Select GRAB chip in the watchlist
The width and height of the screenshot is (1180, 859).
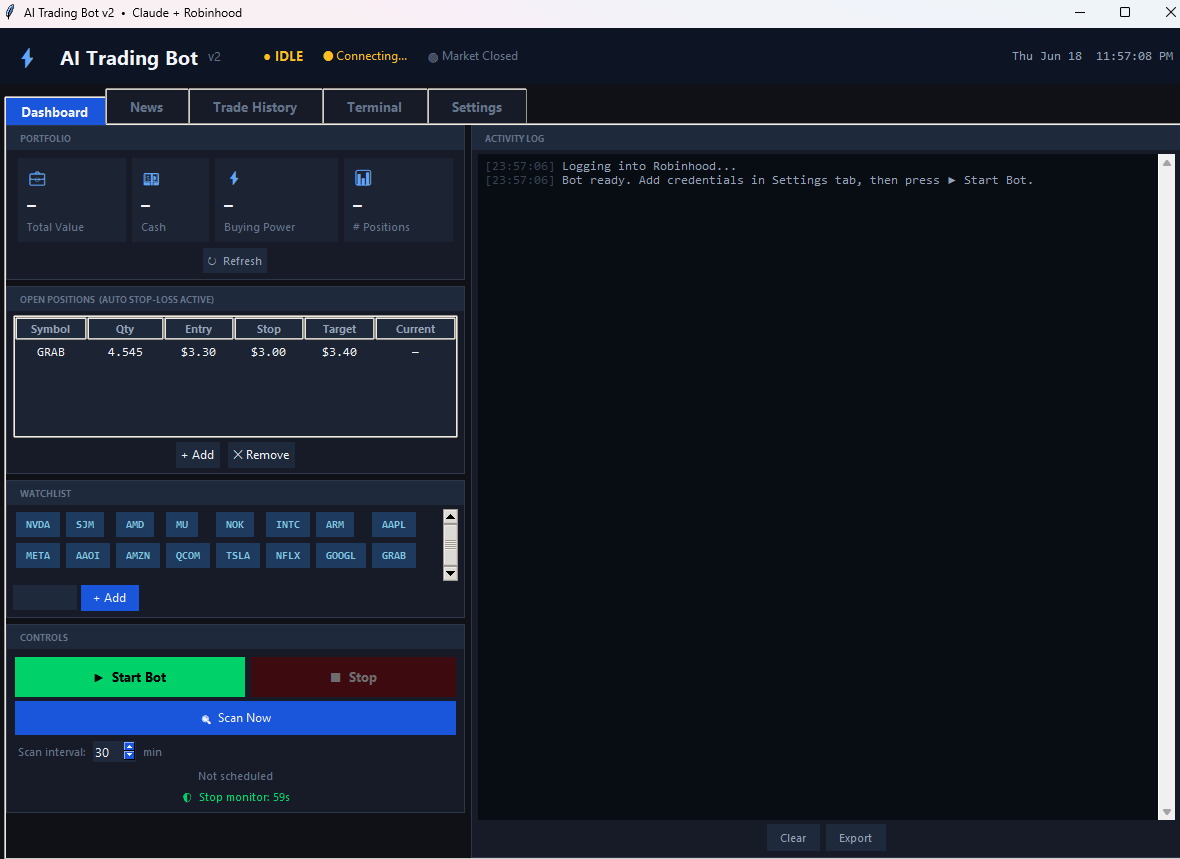[394, 556]
